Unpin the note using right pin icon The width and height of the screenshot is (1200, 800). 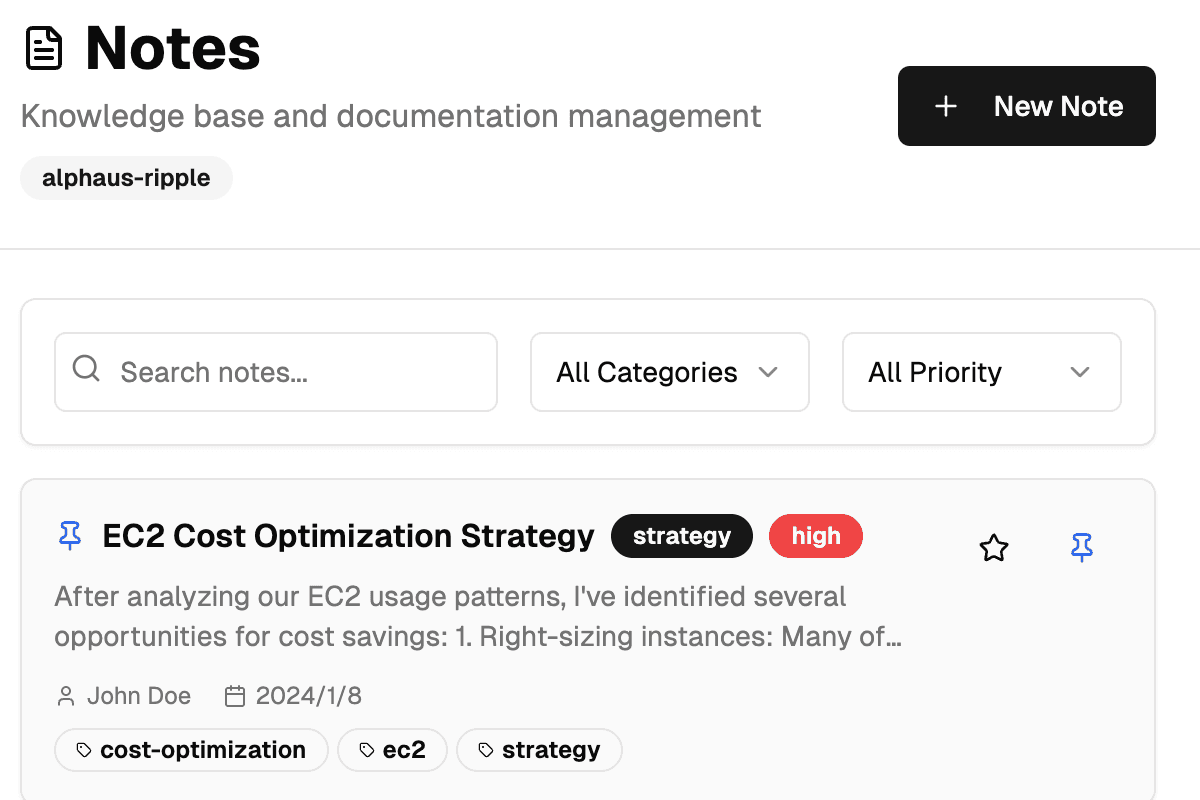pyautogui.click(x=1081, y=547)
